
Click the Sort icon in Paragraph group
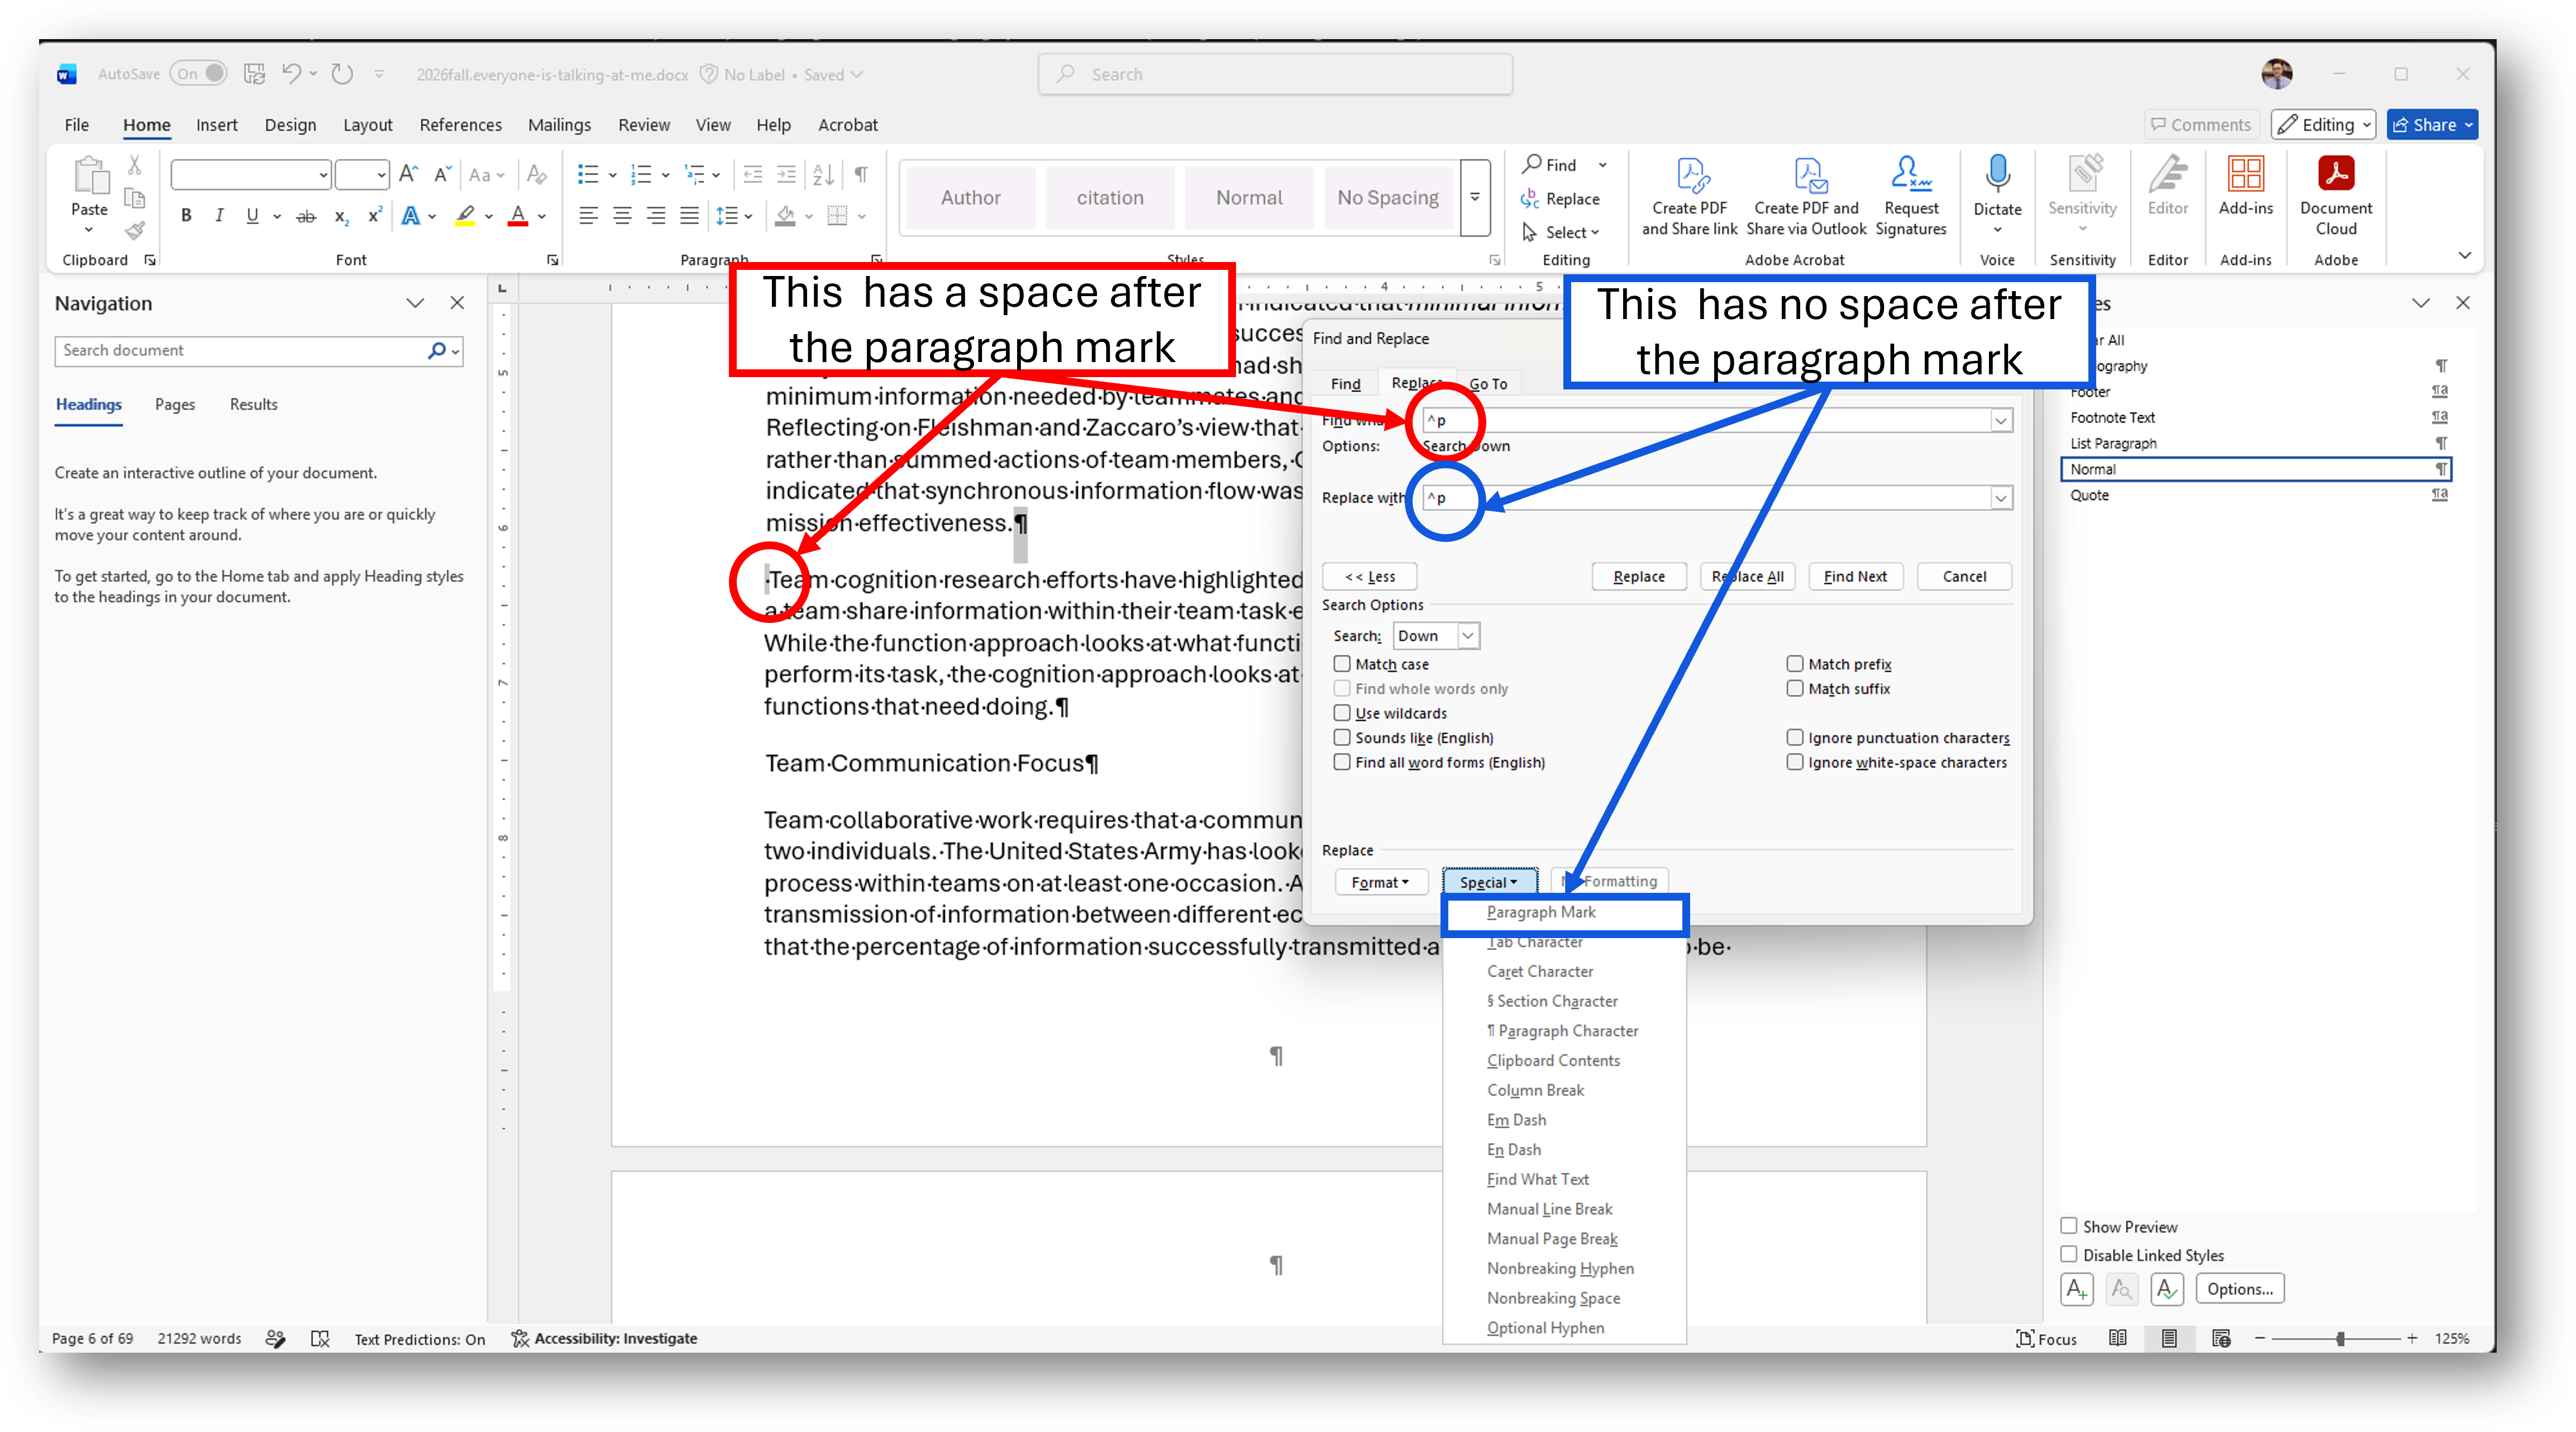(823, 175)
